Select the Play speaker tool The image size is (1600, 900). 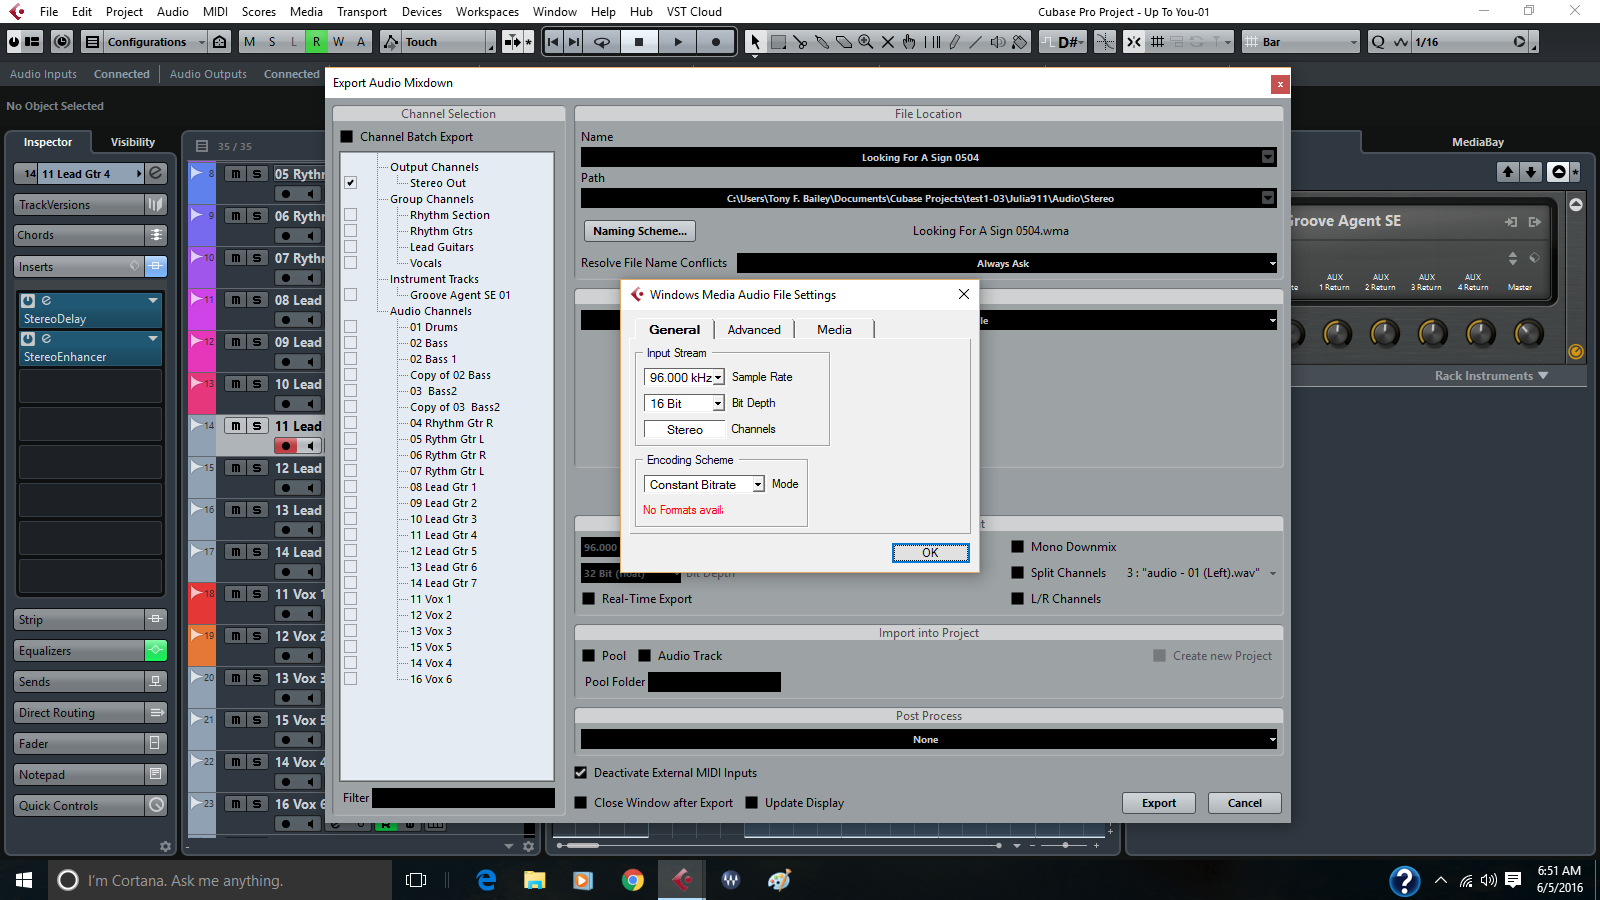pos(998,42)
